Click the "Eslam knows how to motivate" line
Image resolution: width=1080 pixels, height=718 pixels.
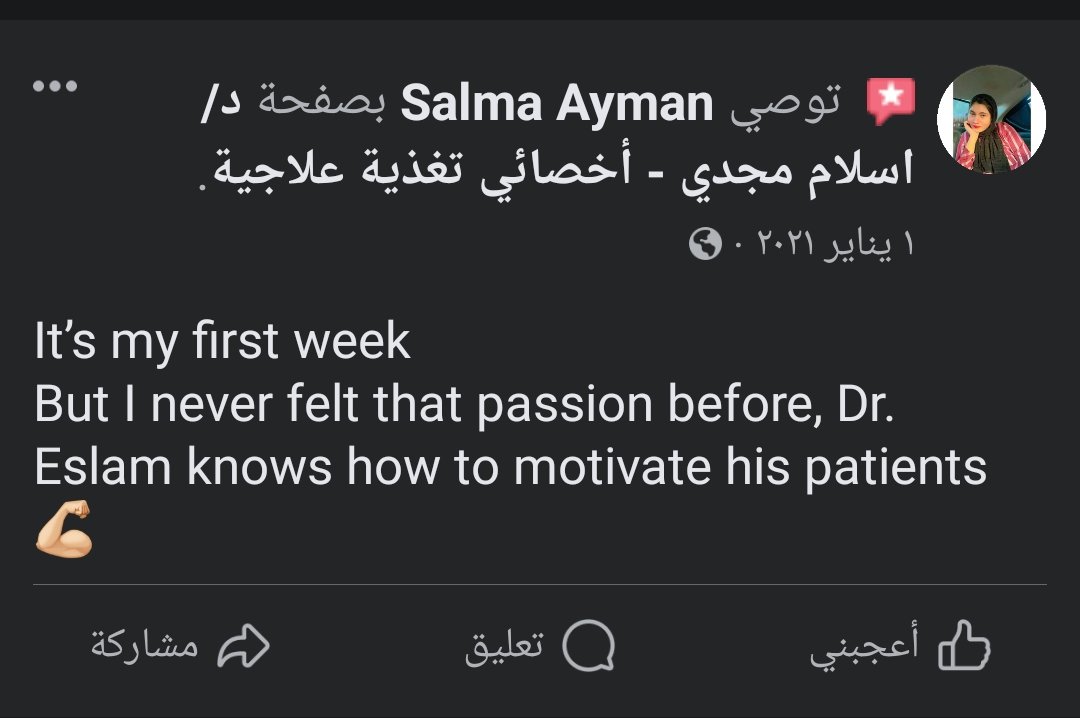pyautogui.click(x=510, y=467)
